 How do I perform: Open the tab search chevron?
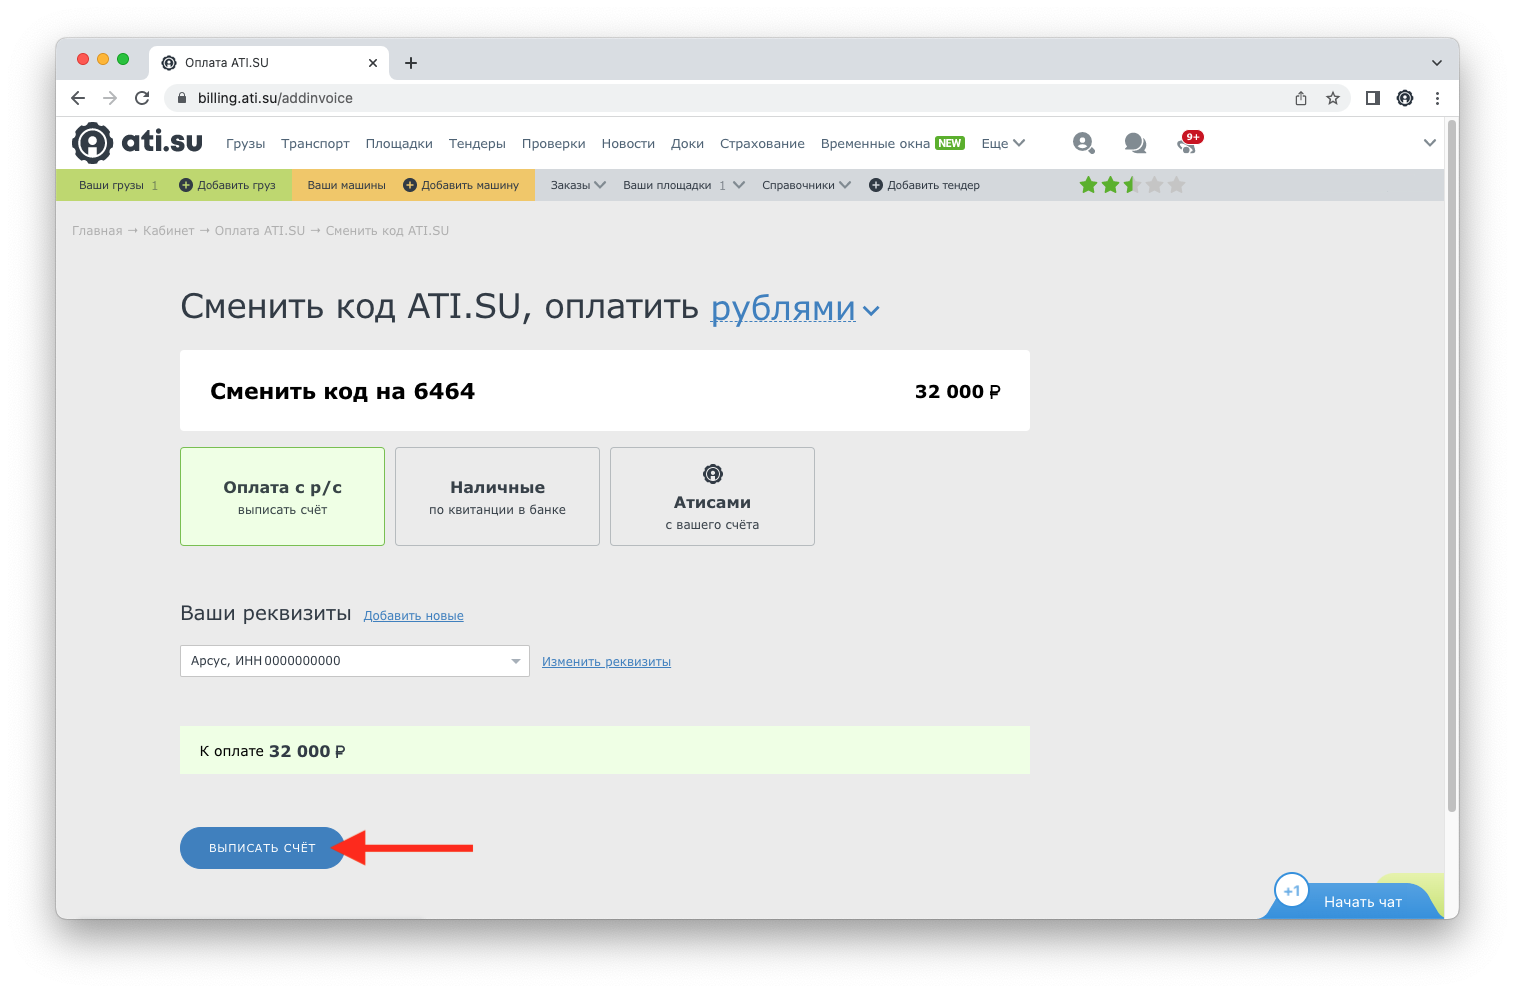tap(1436, 63)
